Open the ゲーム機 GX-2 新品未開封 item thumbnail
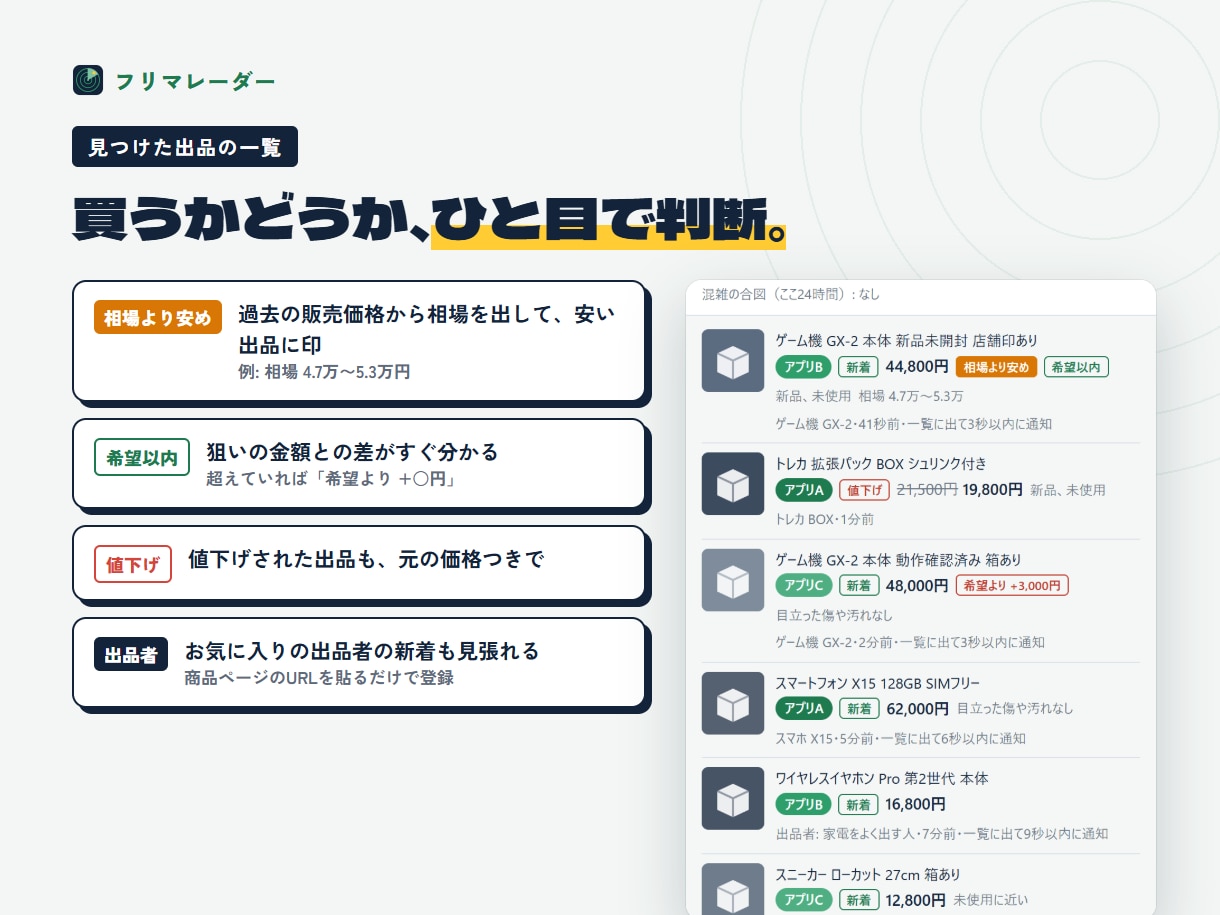This screenshot has height=915, width=1220. click(733, 361)
